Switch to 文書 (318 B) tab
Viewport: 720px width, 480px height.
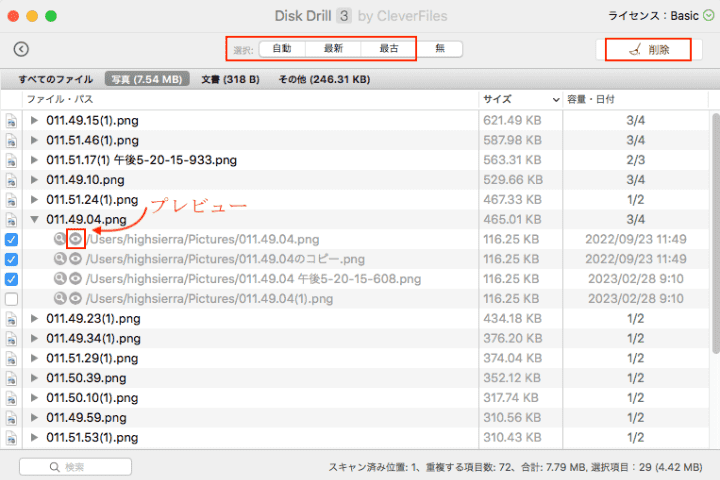click(x=231, y=79)
